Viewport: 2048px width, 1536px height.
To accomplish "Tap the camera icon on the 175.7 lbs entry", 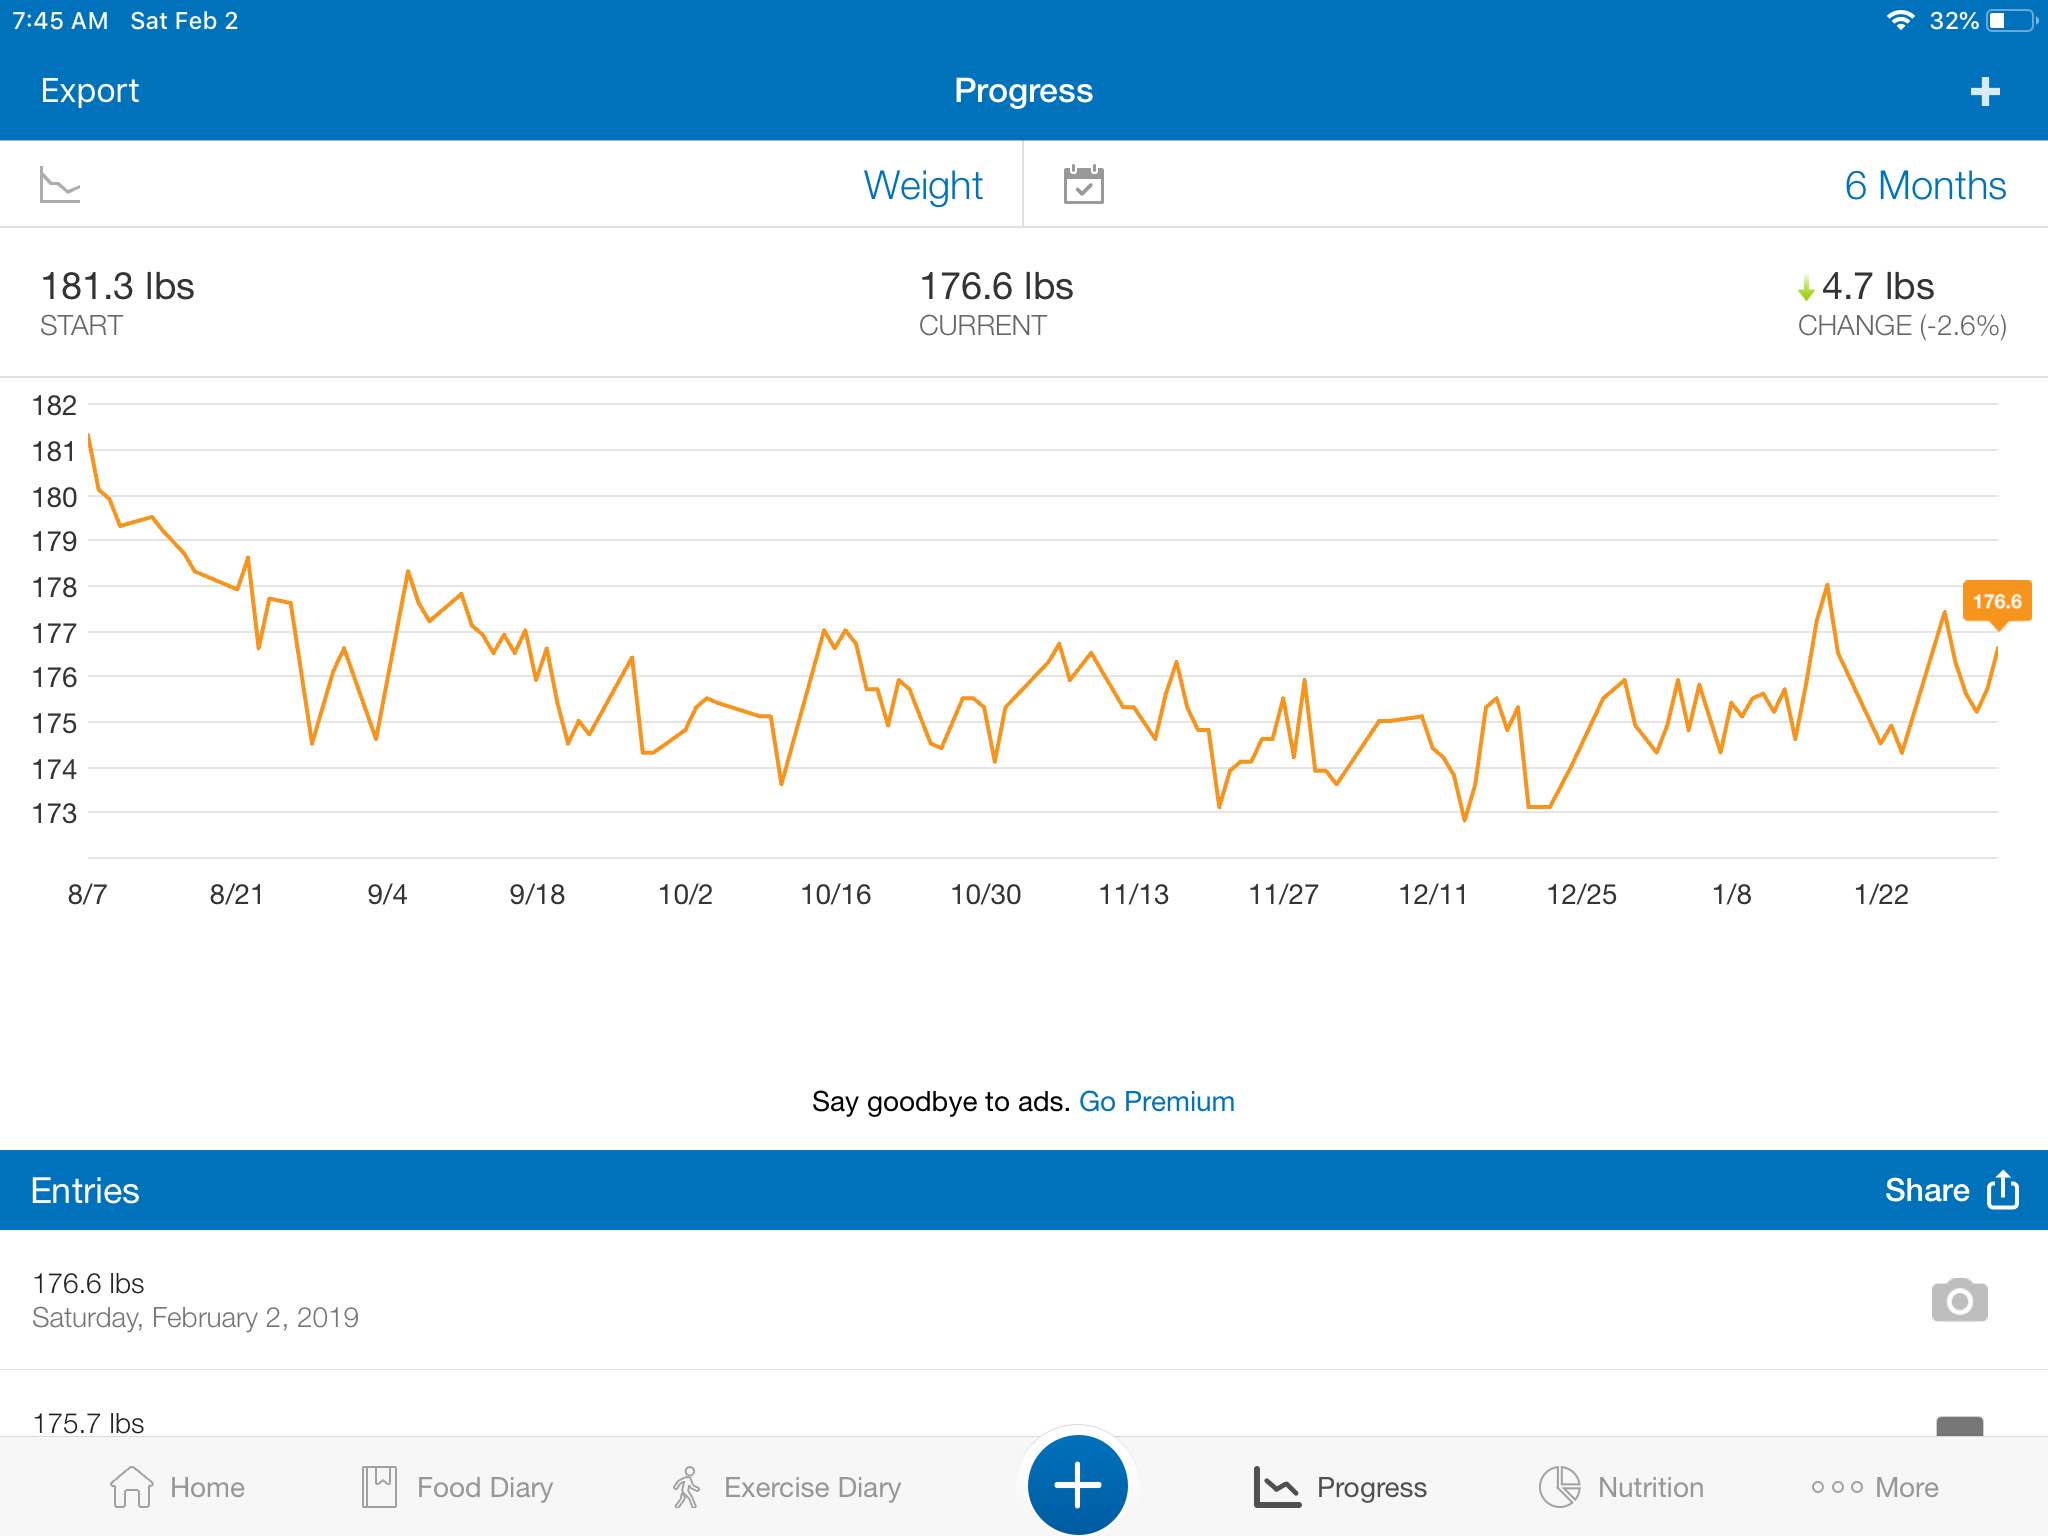I will [x=1959, y=1426].
